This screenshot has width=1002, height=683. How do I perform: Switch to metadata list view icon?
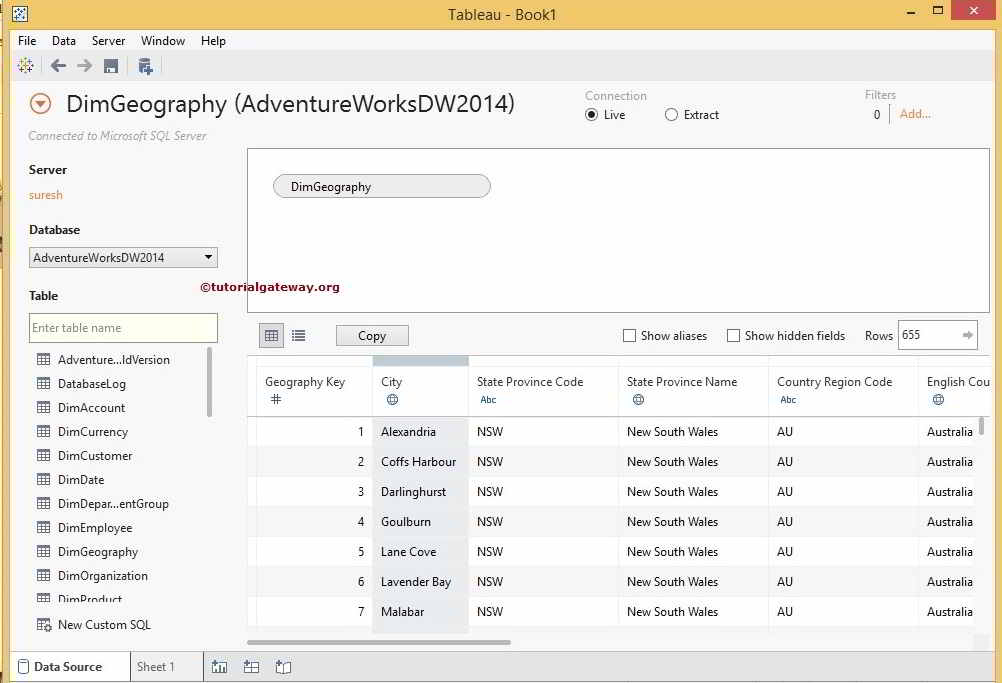click(x=298, y=336)
